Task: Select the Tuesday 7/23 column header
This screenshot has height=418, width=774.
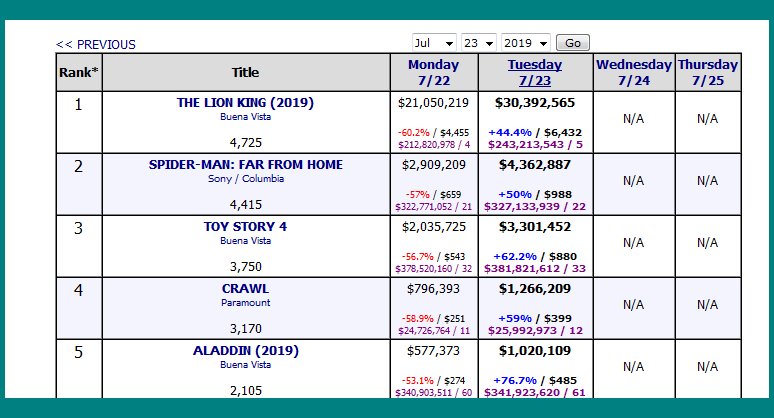Action: point(534,72)
